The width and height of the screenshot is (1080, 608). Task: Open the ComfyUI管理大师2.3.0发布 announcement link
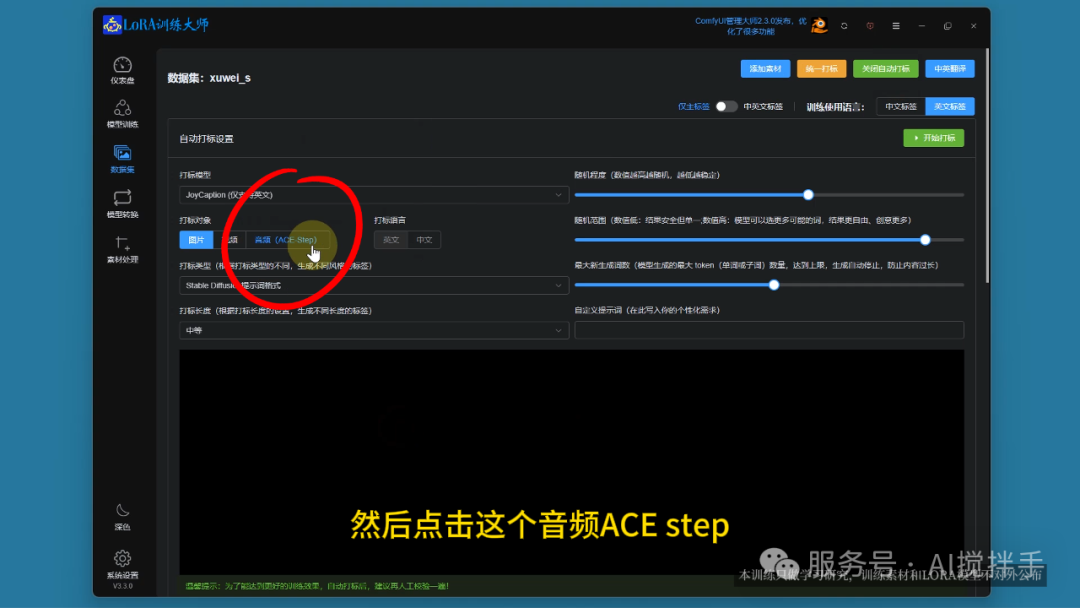[750, 26]
